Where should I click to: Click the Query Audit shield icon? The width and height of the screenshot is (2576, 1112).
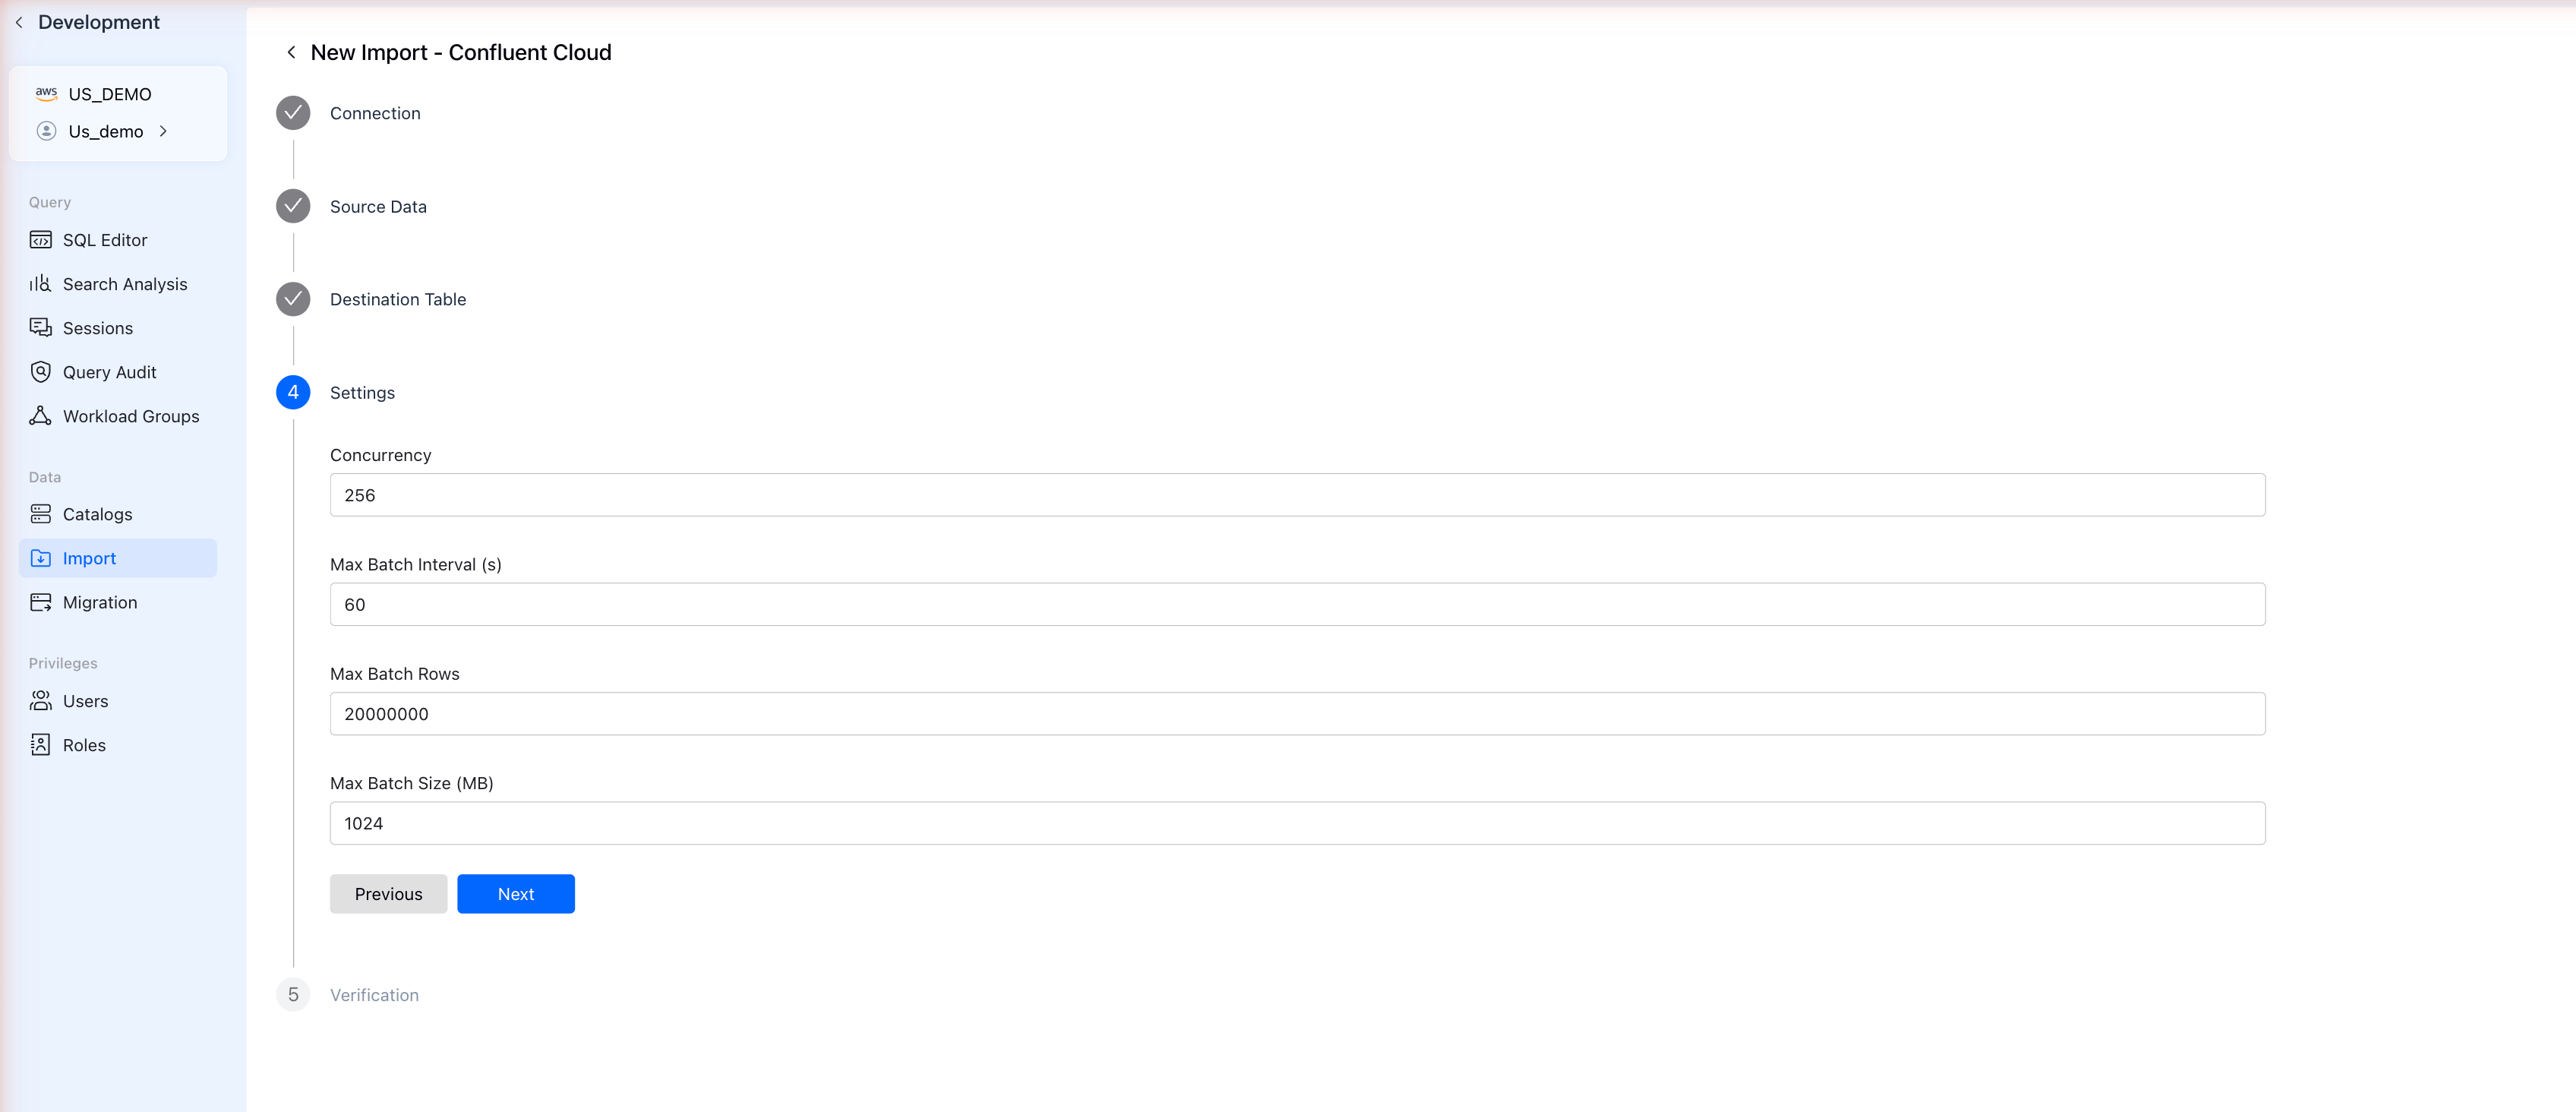pyautogui.click(x=40, y=372)
